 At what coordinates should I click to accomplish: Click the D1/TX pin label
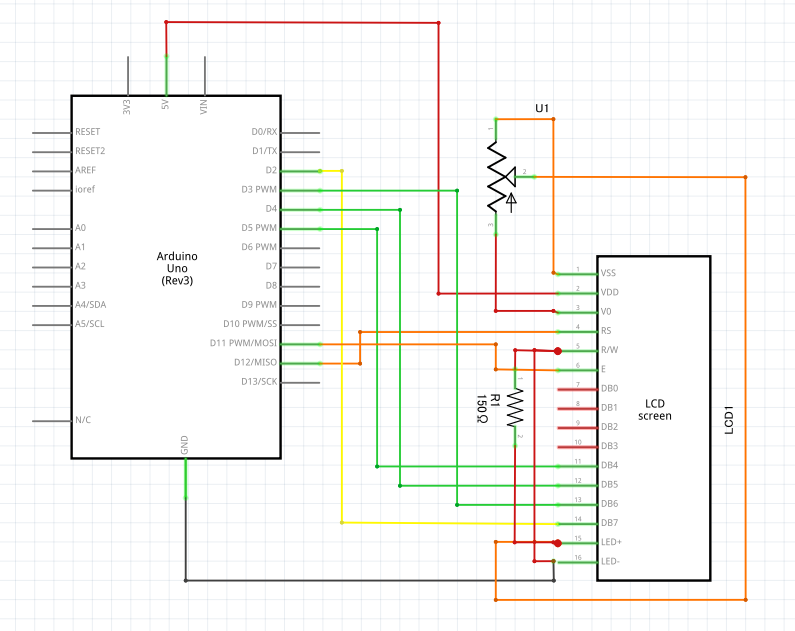pyautogui.click(x=265, y=151)
